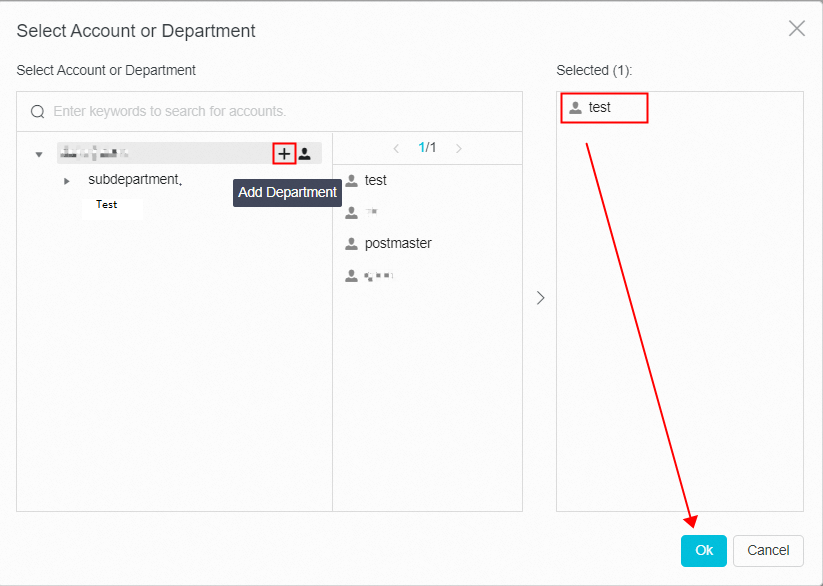
Task: Click the Add Department plus icon
Action: [284, 154]
